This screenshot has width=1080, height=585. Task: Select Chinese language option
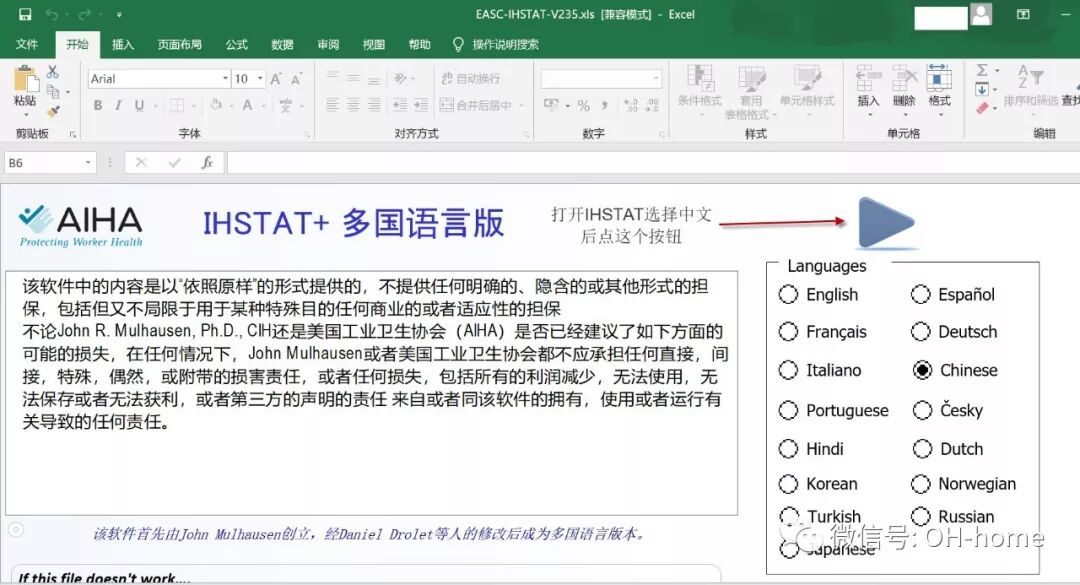pyautogui.click(x=955, y=371)
